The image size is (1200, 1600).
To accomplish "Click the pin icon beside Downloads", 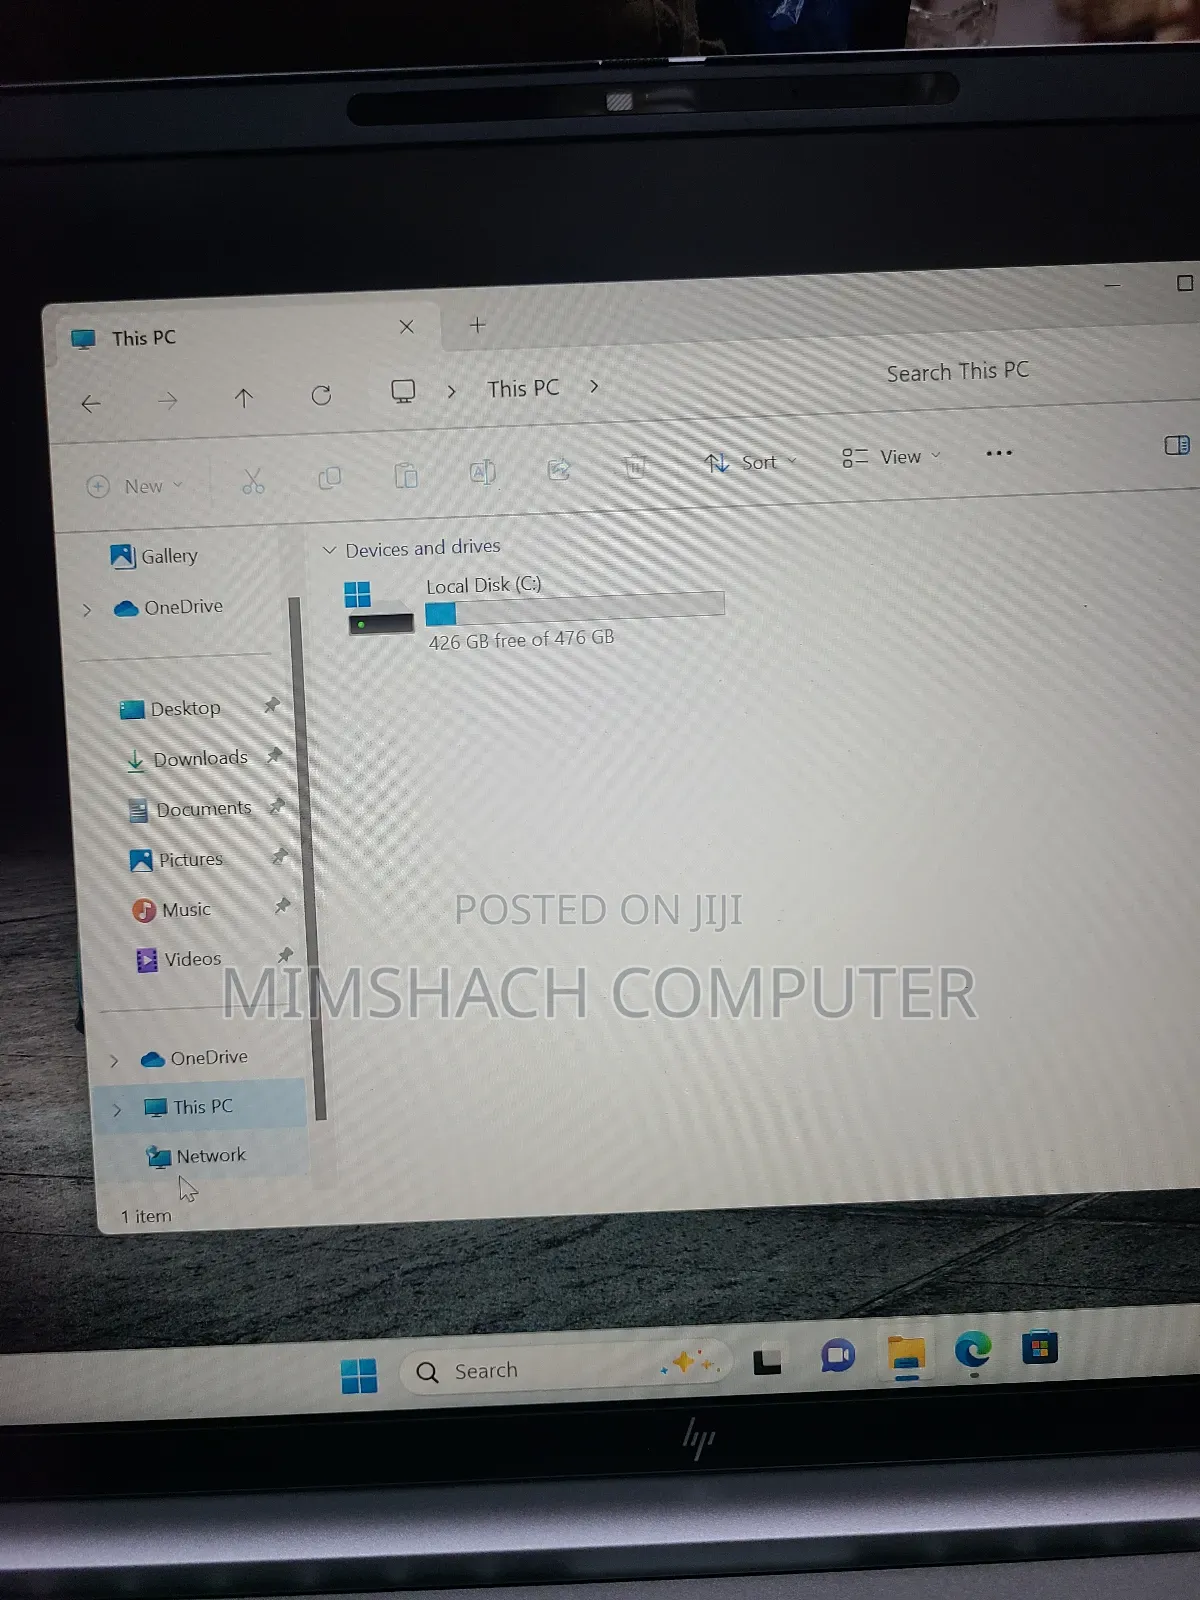I will coord(274,755).
